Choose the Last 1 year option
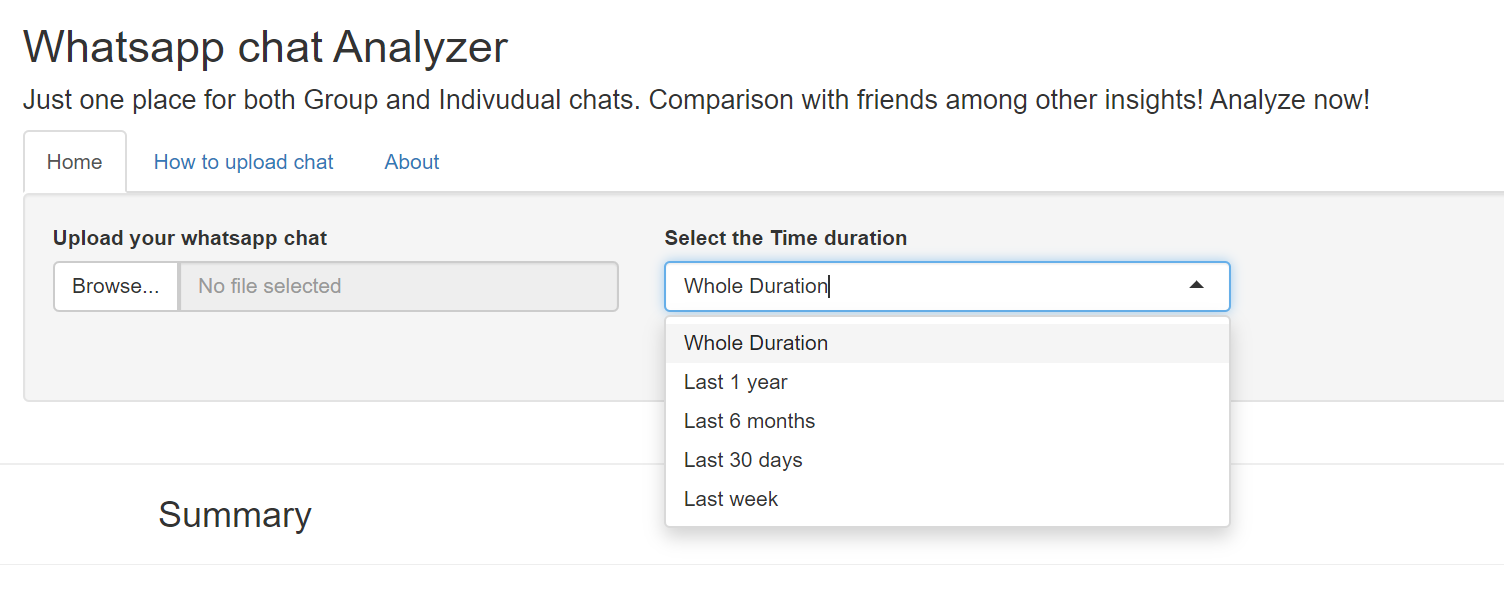Screen dimensions: 1504x599 736,382
